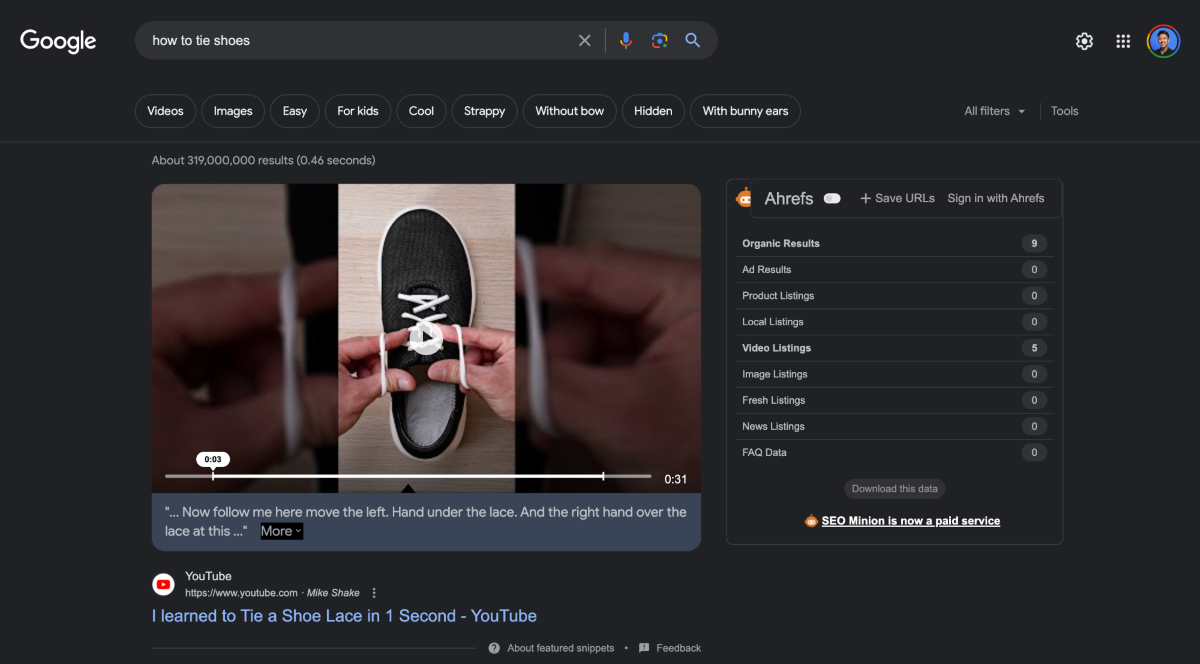
Task: Click the Video Listings row
Action: (894, 348)
